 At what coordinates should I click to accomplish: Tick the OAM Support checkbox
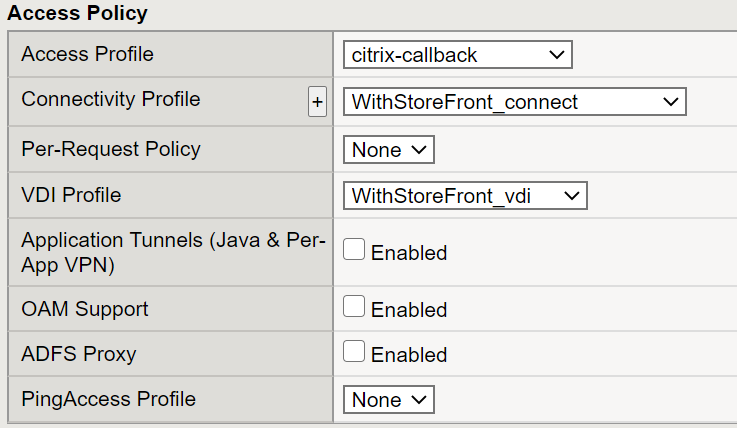pos(354,308)
